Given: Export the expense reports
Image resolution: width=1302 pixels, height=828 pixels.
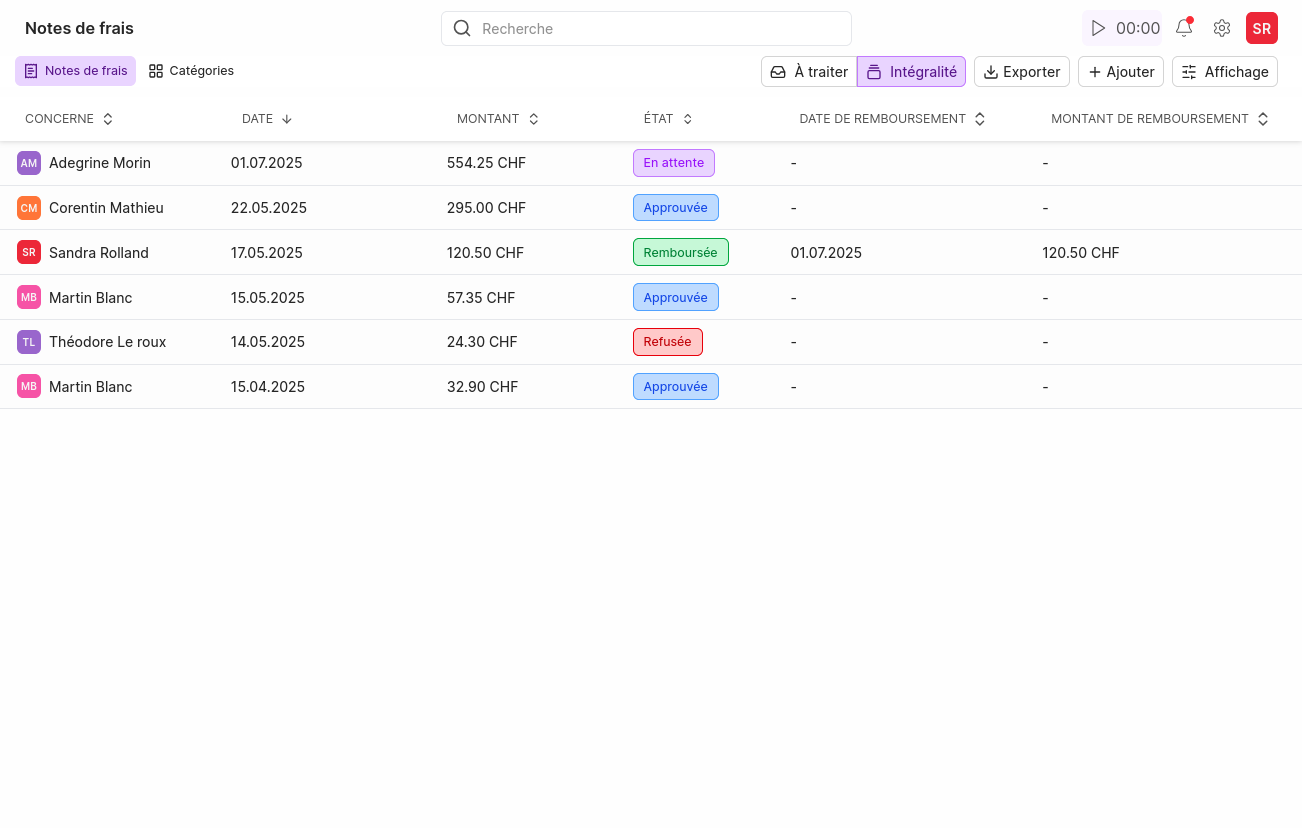Looking at the screenshot, I should pyautogui.click(x=1021, y=72).
